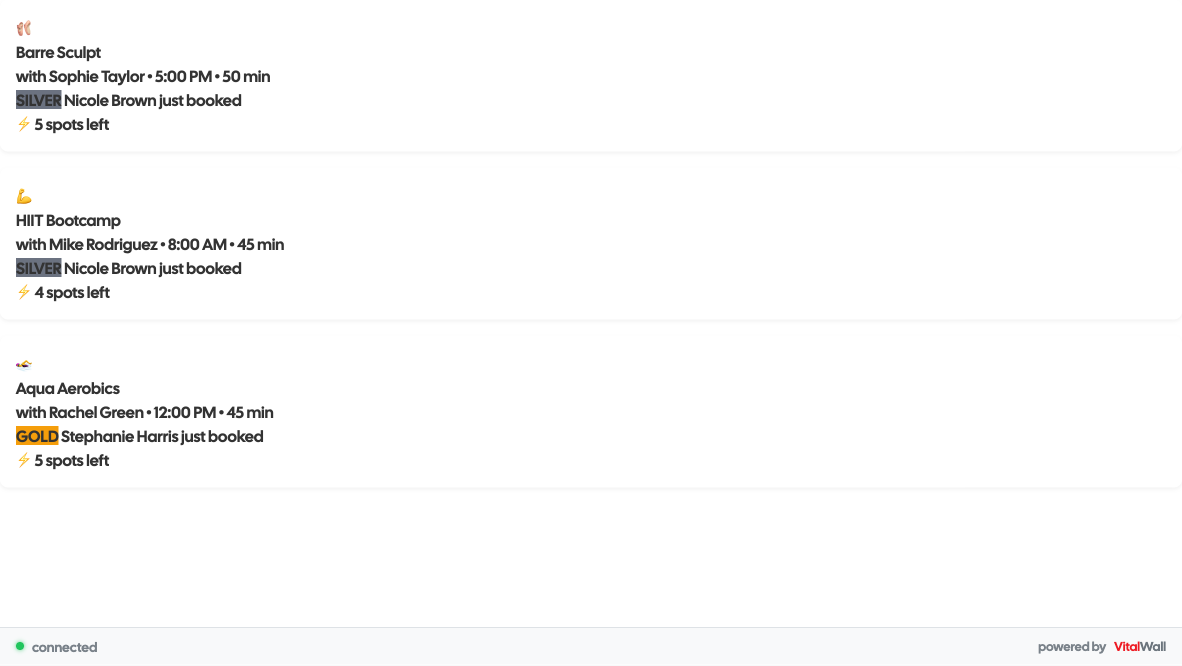Click '4 spots left' in HIIT Bootcamp
Viewport: 1182px width, 666px height.
(x=72, y=292)
